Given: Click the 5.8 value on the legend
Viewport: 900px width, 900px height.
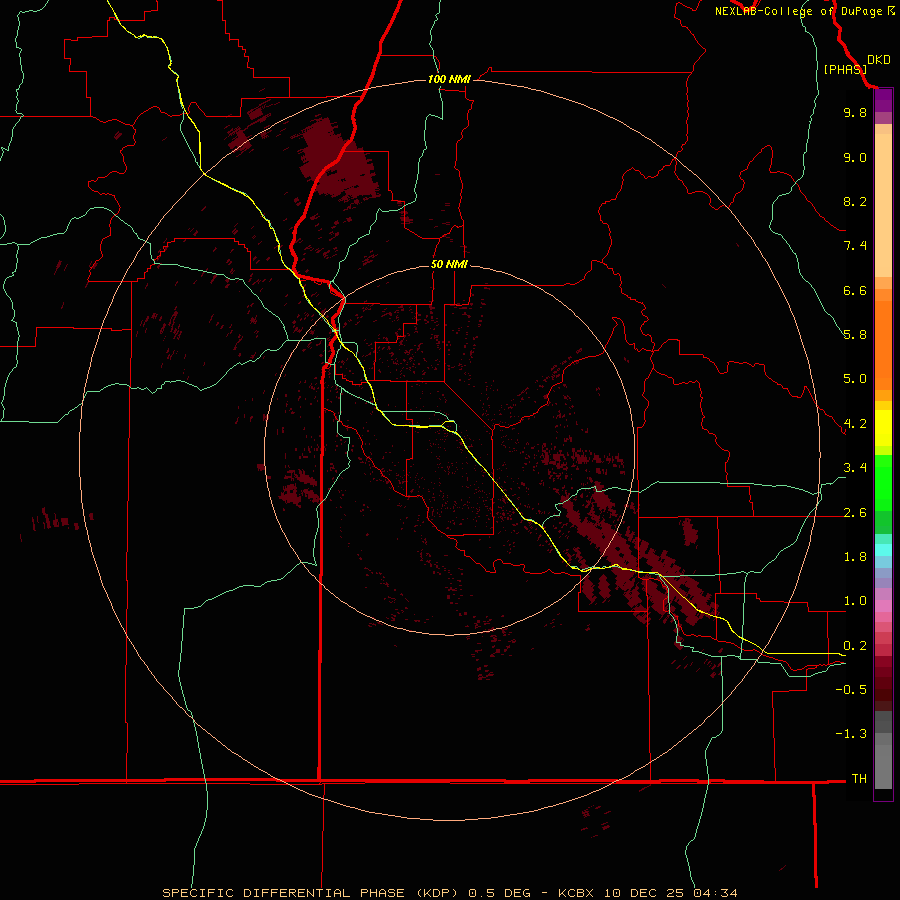Looking at the screenshot, I should point(855,334).
